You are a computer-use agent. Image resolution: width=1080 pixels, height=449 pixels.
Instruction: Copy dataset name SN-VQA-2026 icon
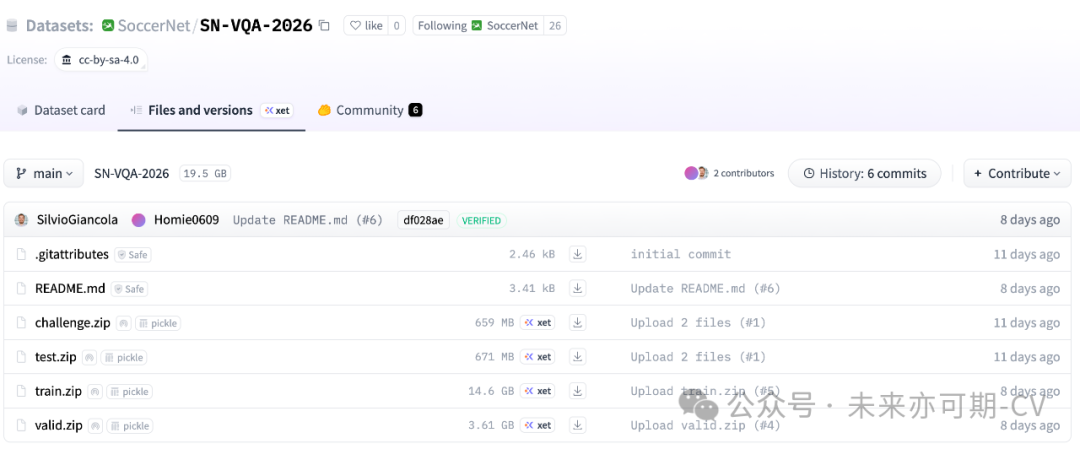[x=324, y=26]
